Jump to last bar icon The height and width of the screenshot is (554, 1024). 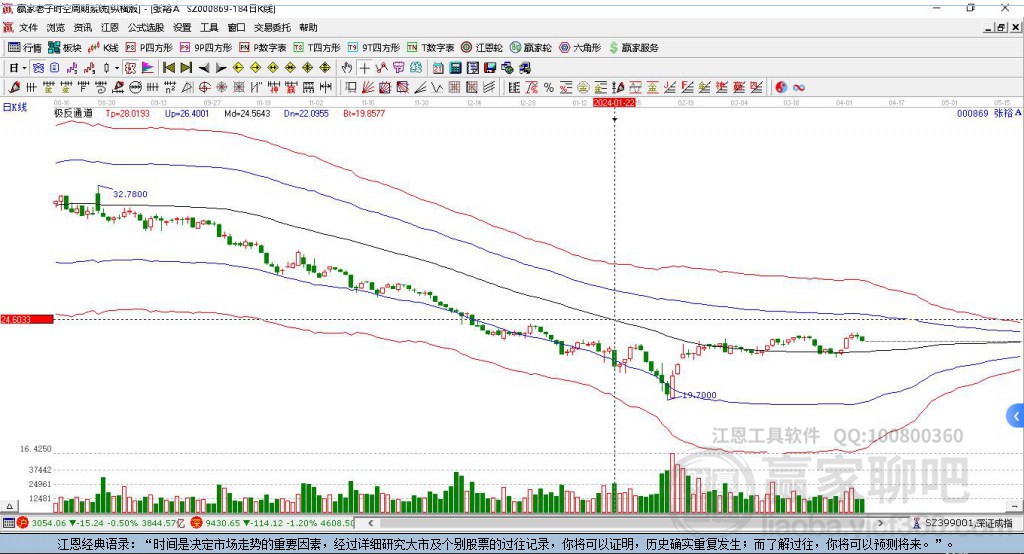tap(186, 68)
